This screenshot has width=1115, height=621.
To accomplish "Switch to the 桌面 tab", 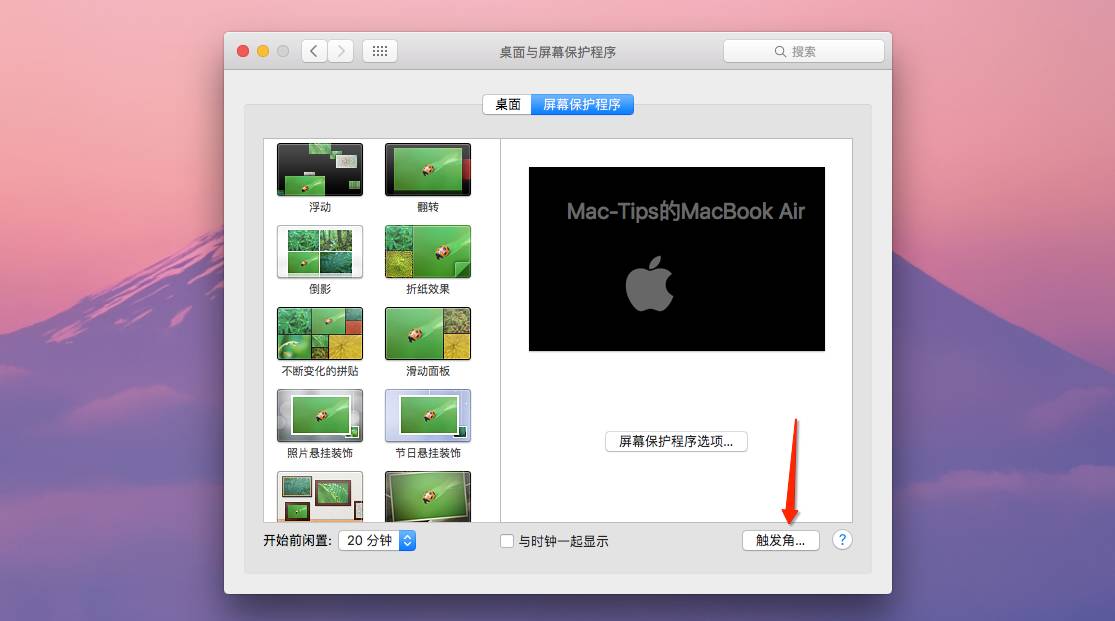I will pos(507,104).
